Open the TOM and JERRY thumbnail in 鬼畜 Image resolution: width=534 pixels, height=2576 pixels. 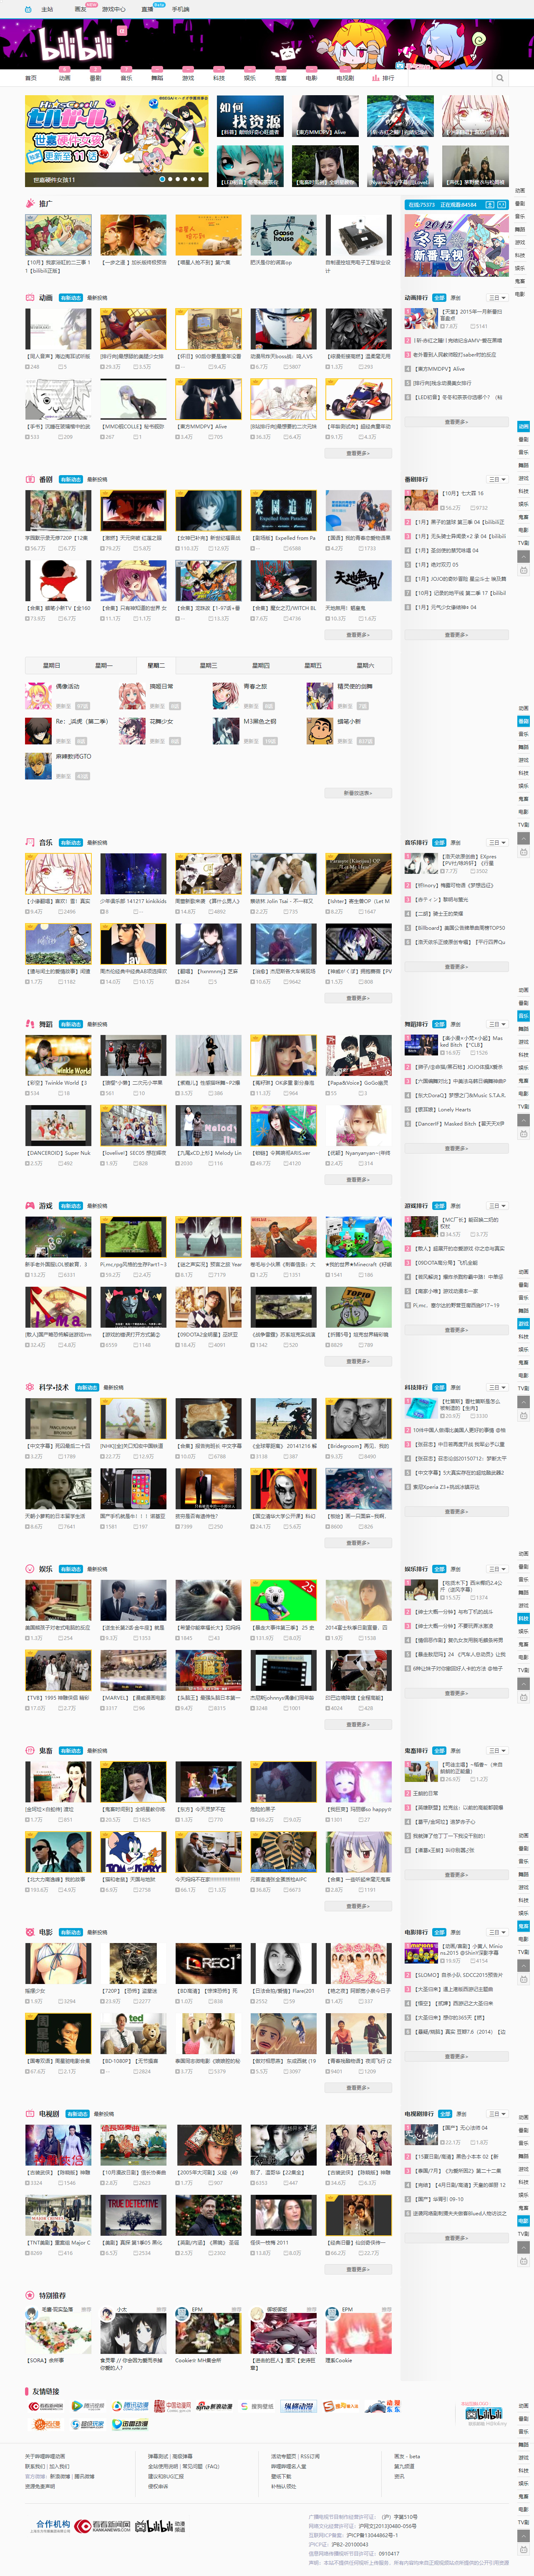click(x=133, y=1853)
